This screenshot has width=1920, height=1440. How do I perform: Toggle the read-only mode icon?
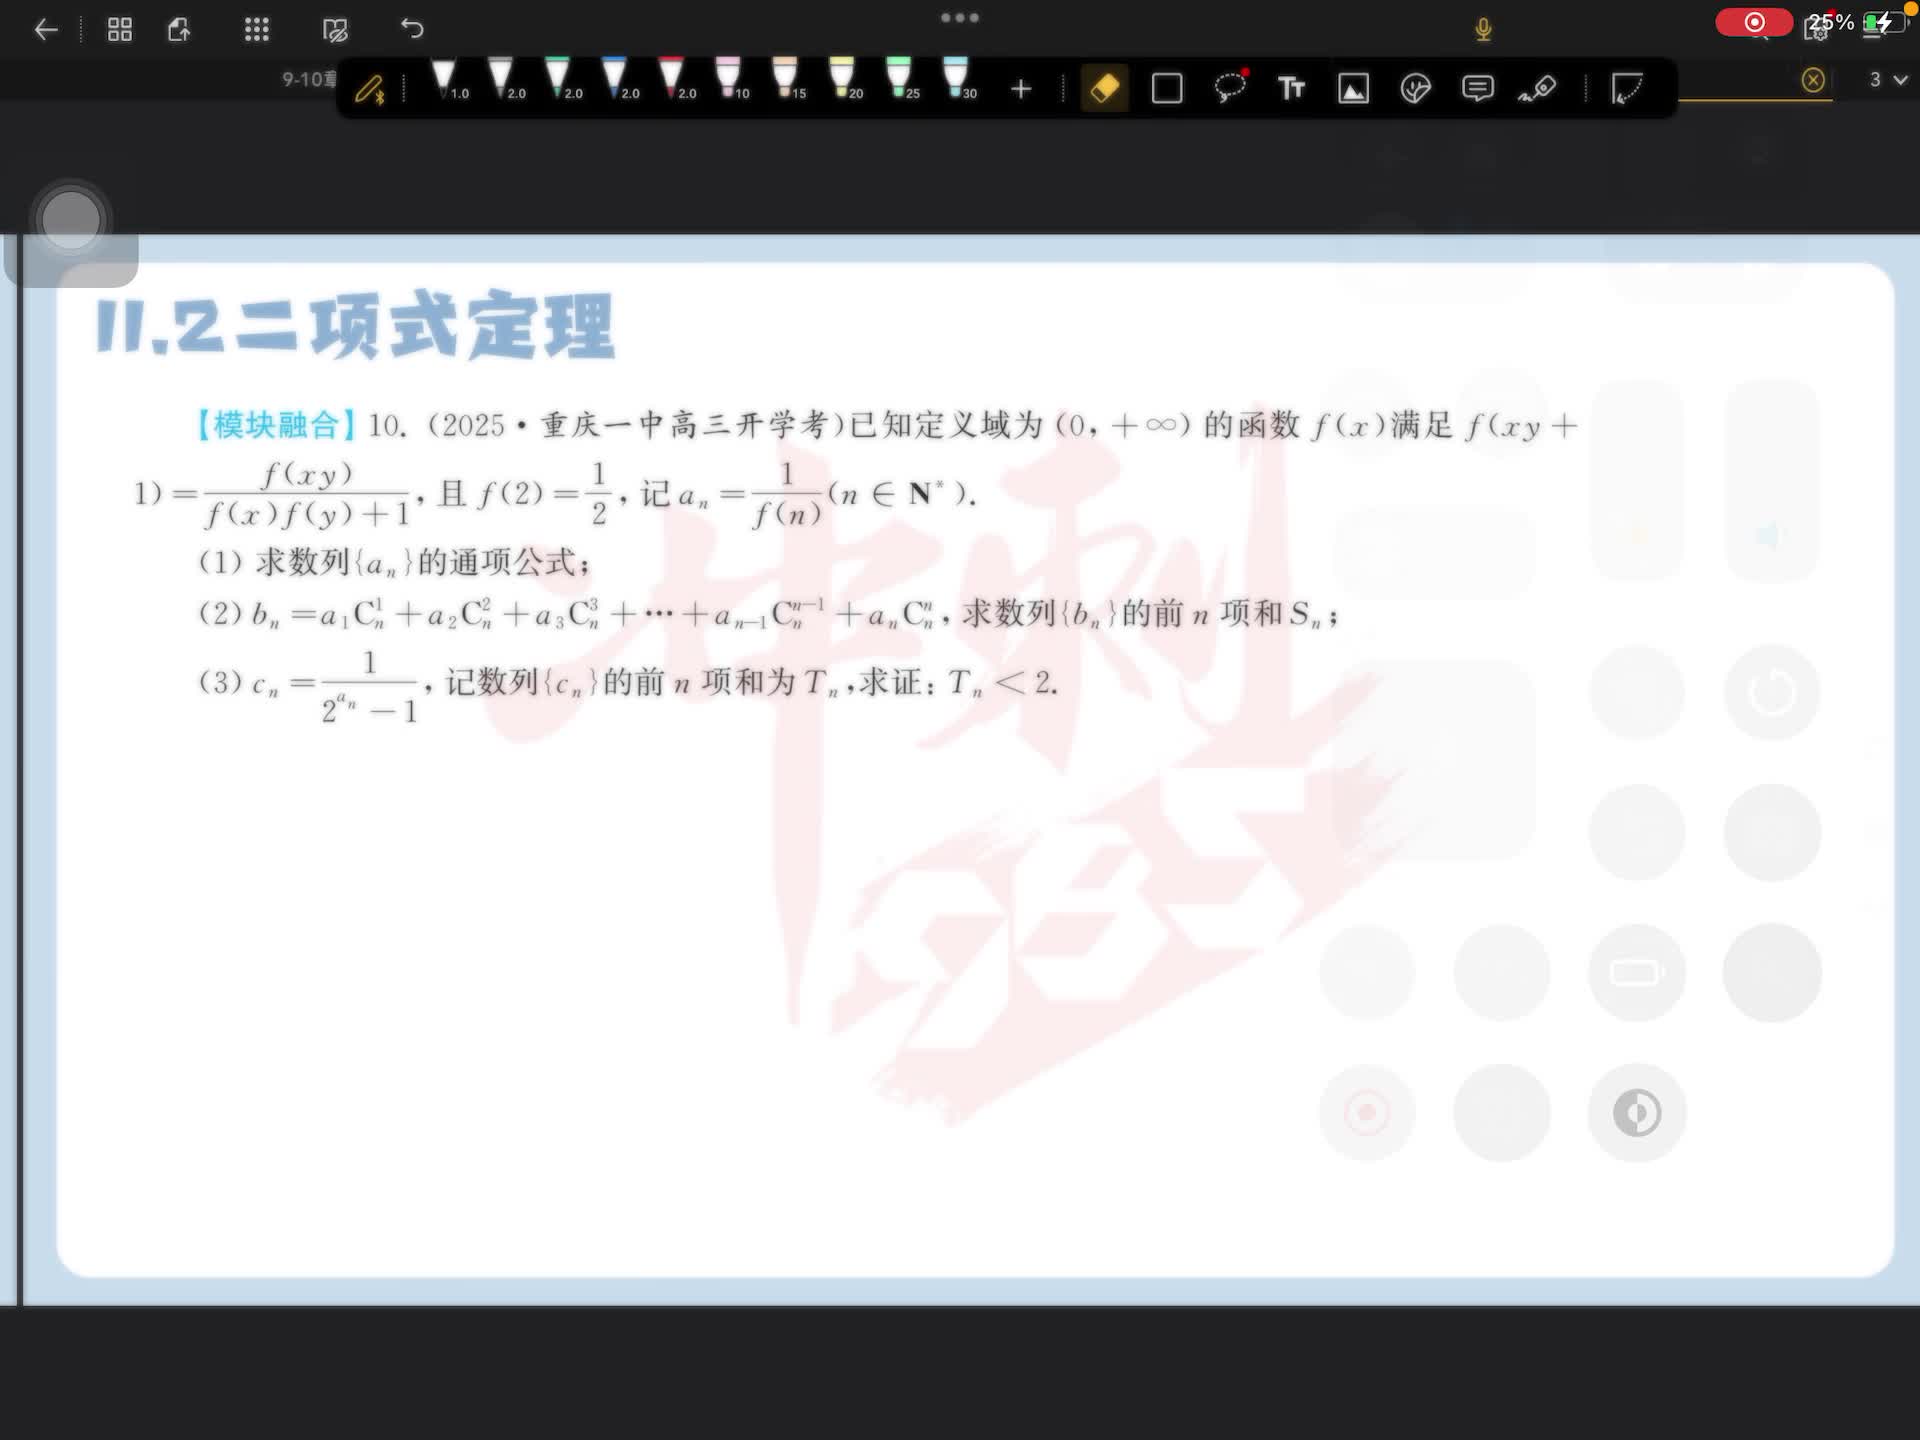[x=335, y=30]
